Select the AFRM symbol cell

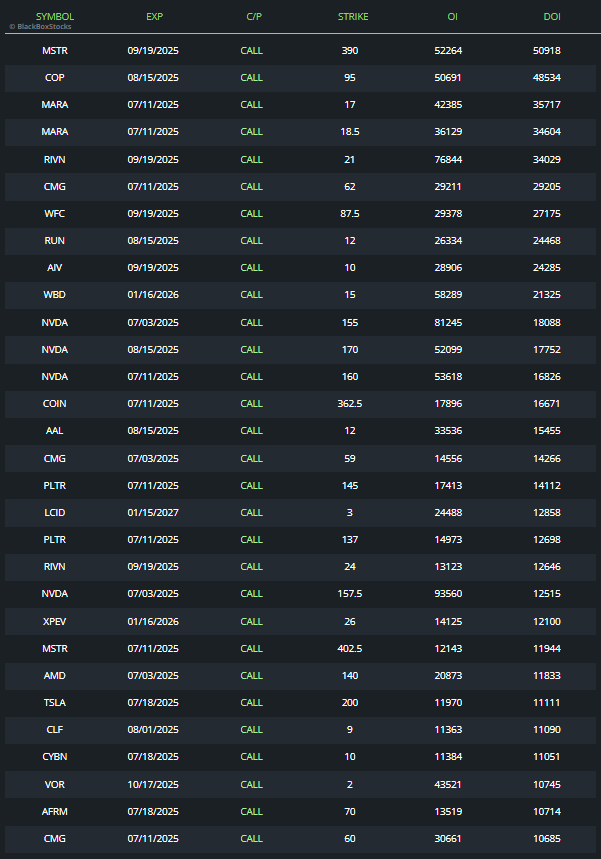coord(55,811)
